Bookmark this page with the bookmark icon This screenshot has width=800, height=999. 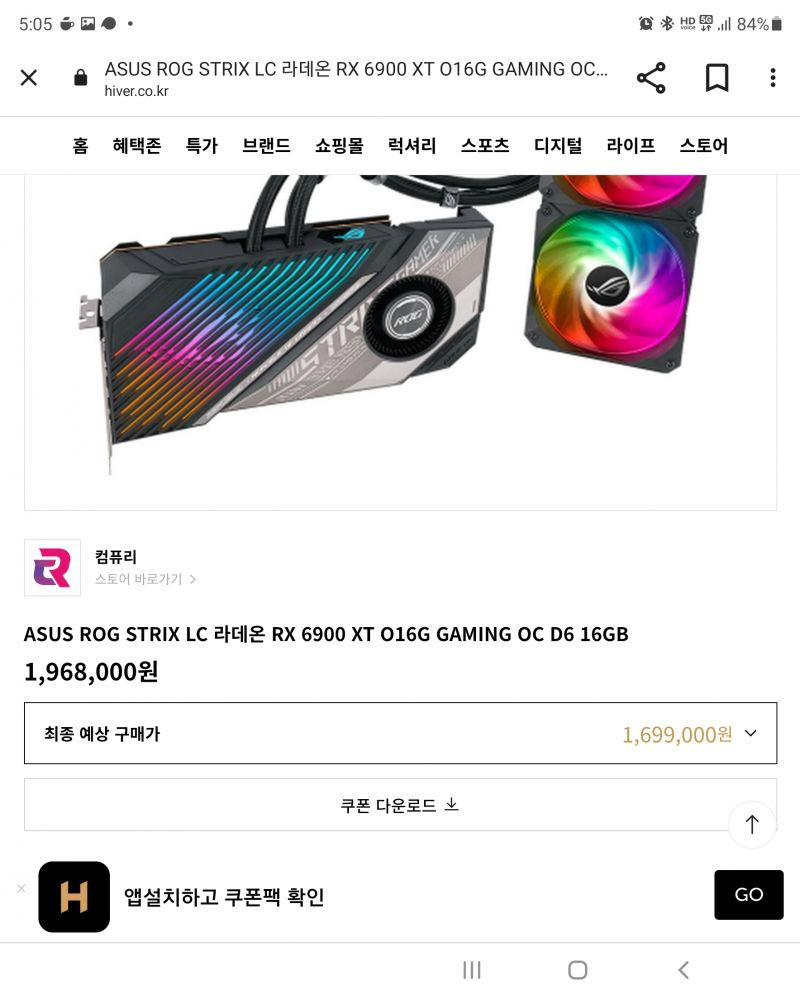[x=717, y=78]
